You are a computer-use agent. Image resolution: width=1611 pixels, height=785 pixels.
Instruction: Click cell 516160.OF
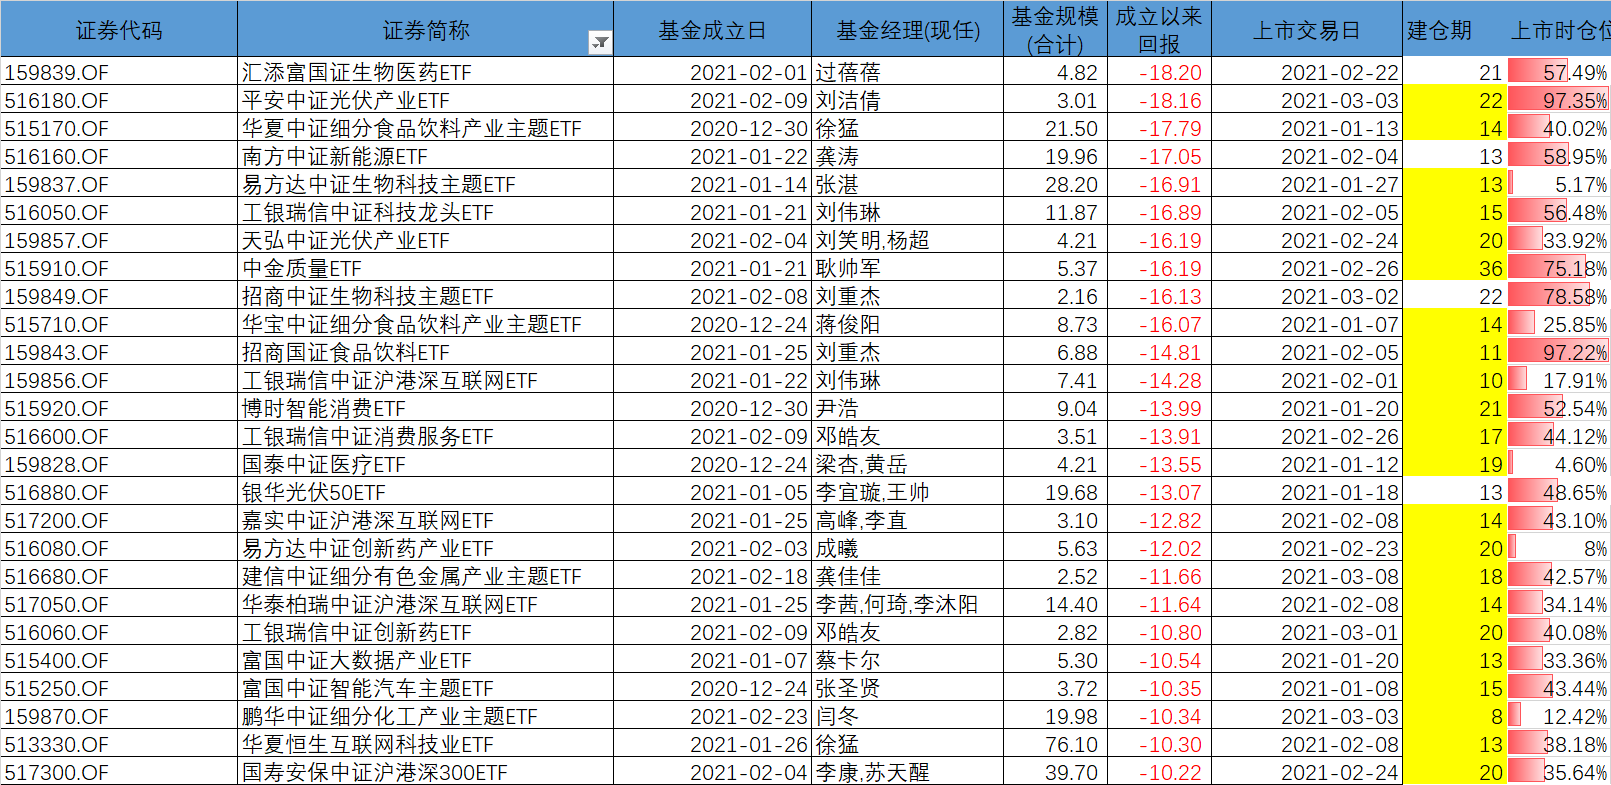(119, 156)
